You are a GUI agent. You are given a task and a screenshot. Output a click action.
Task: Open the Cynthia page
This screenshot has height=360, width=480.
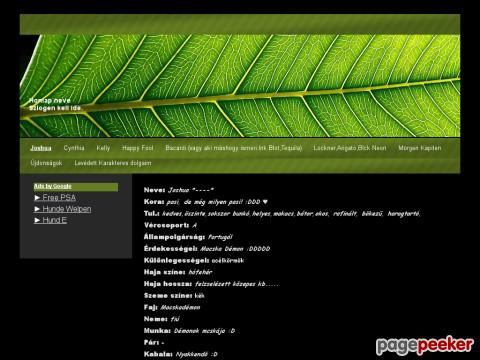pyautogui.click(x=74, y=148)
